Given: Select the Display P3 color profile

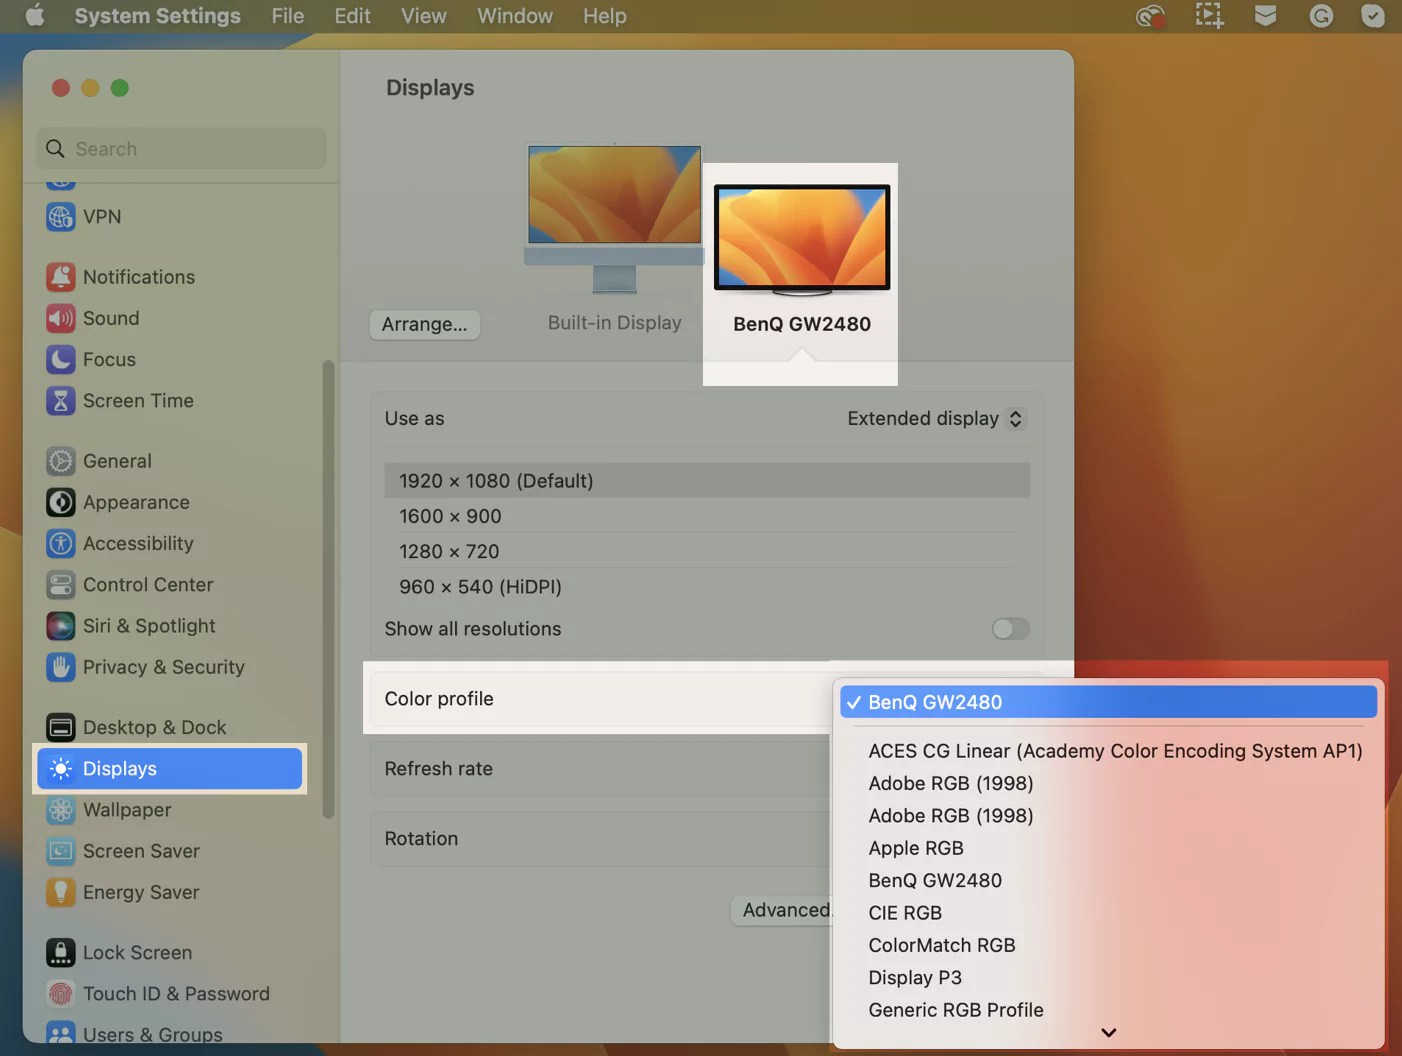Looking at the screenshot, I should click(x=914, y=977).
